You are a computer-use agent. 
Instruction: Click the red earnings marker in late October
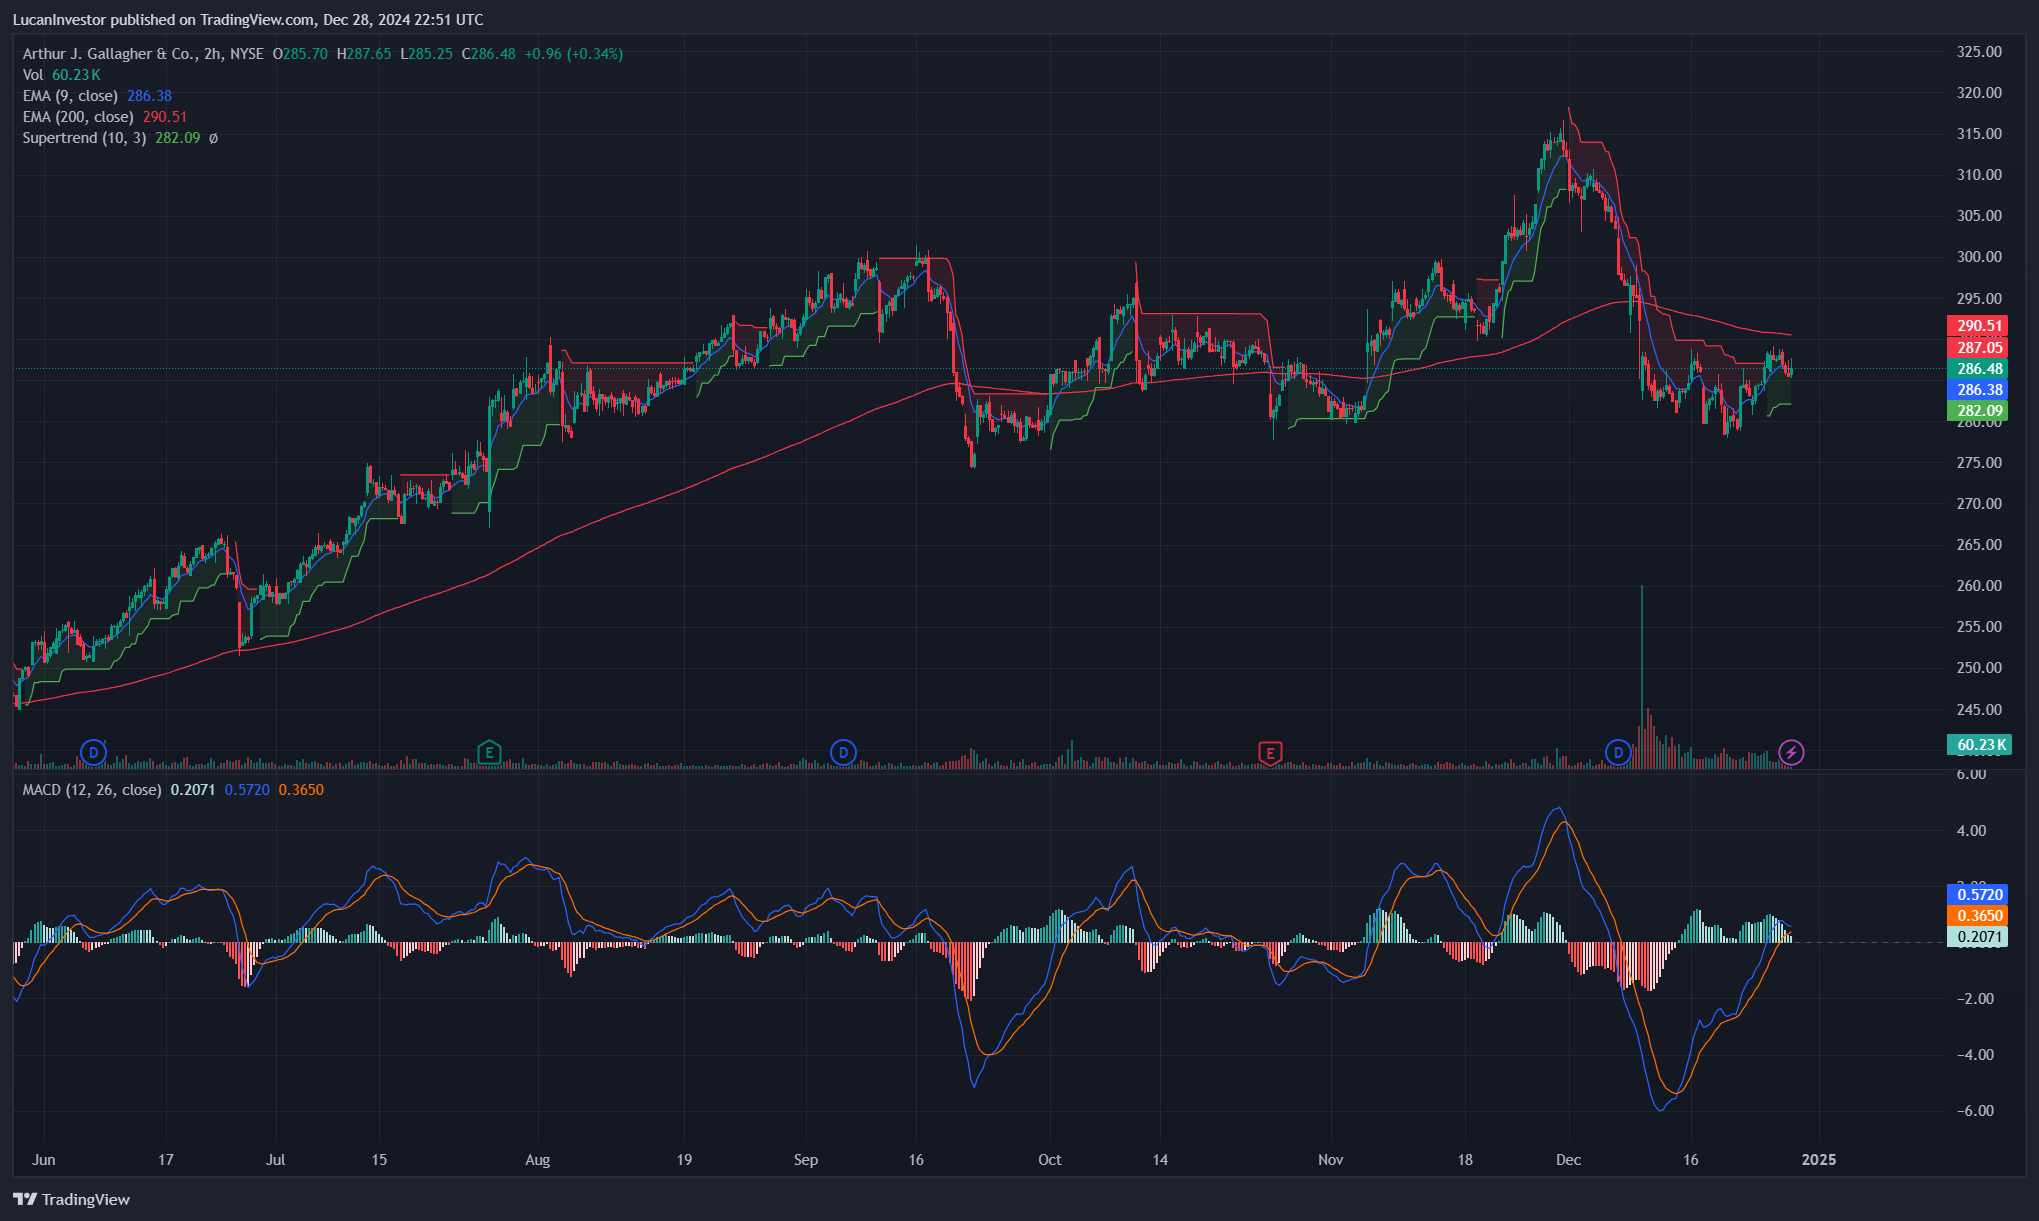1270,753
